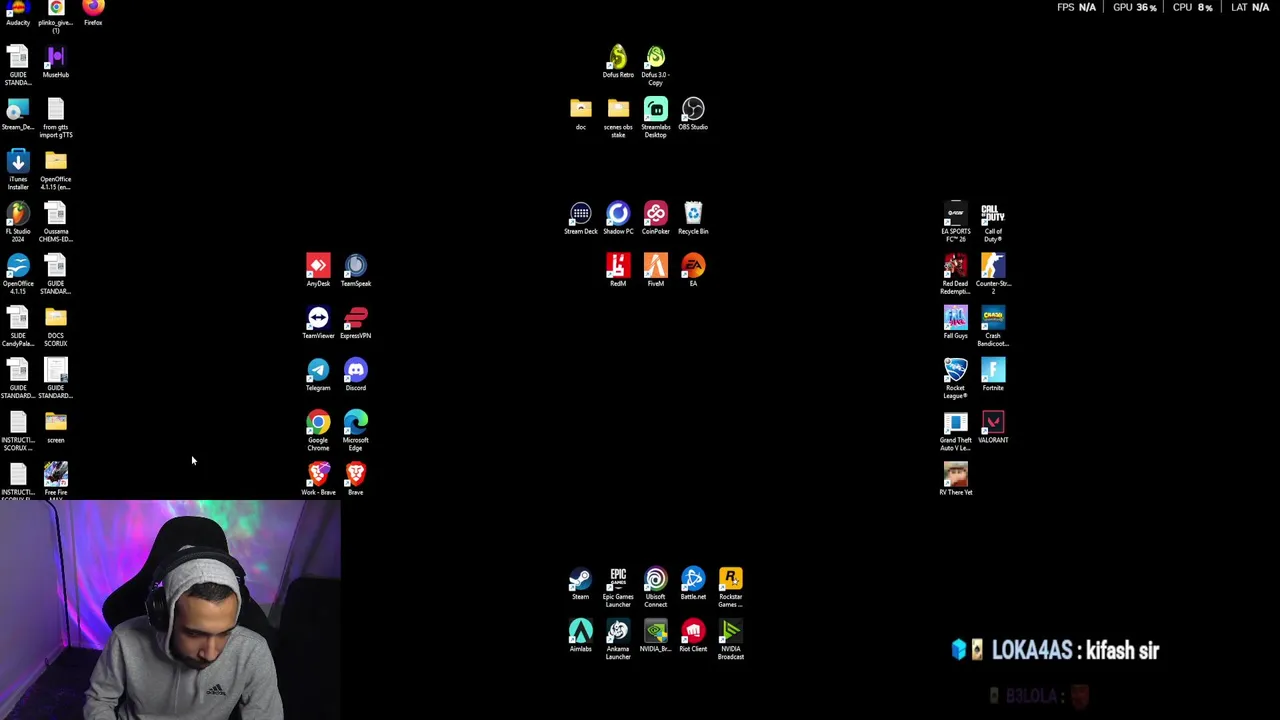Launch Microsoft Edge shortcut
Viewport: 1280px width, 720px height.
click(356, 430)
